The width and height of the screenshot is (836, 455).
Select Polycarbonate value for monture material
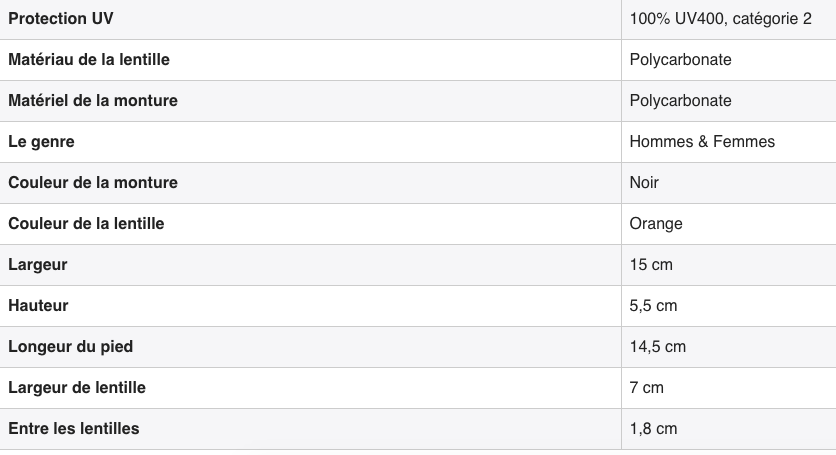(x=680, y=101)
